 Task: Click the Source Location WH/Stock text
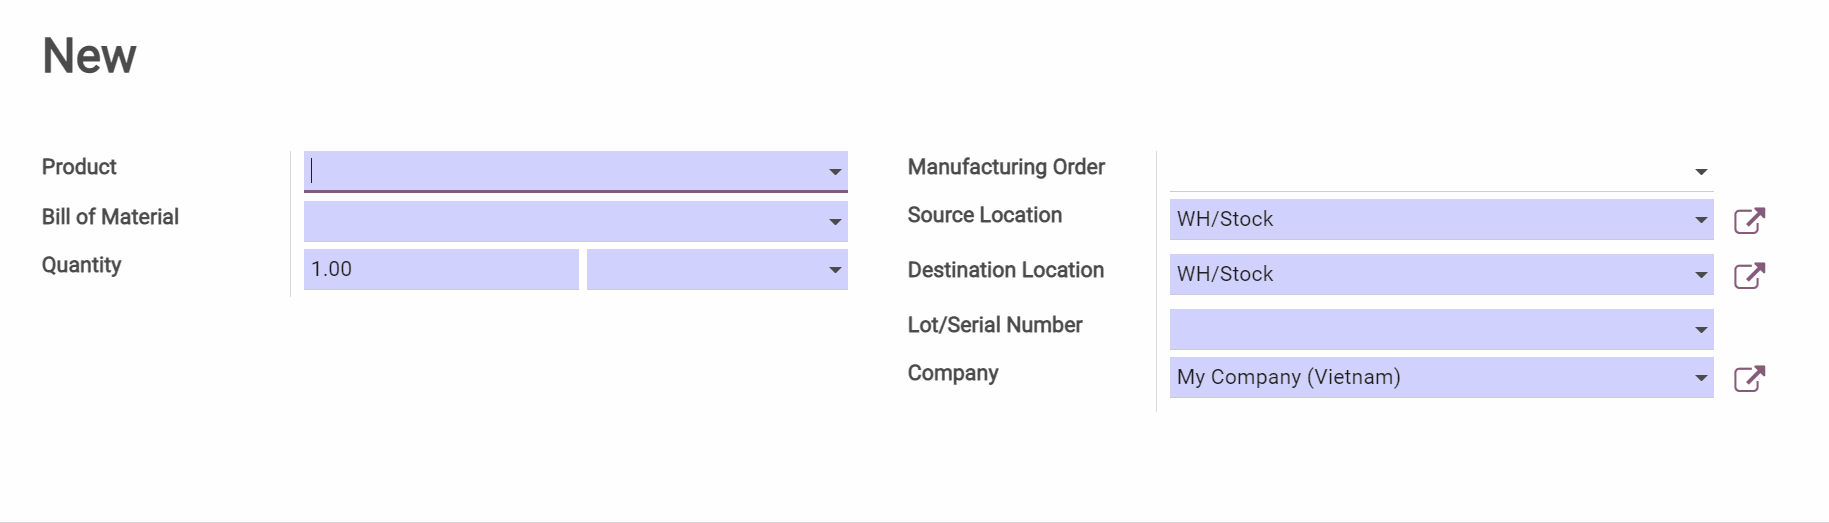point(1226,219)
